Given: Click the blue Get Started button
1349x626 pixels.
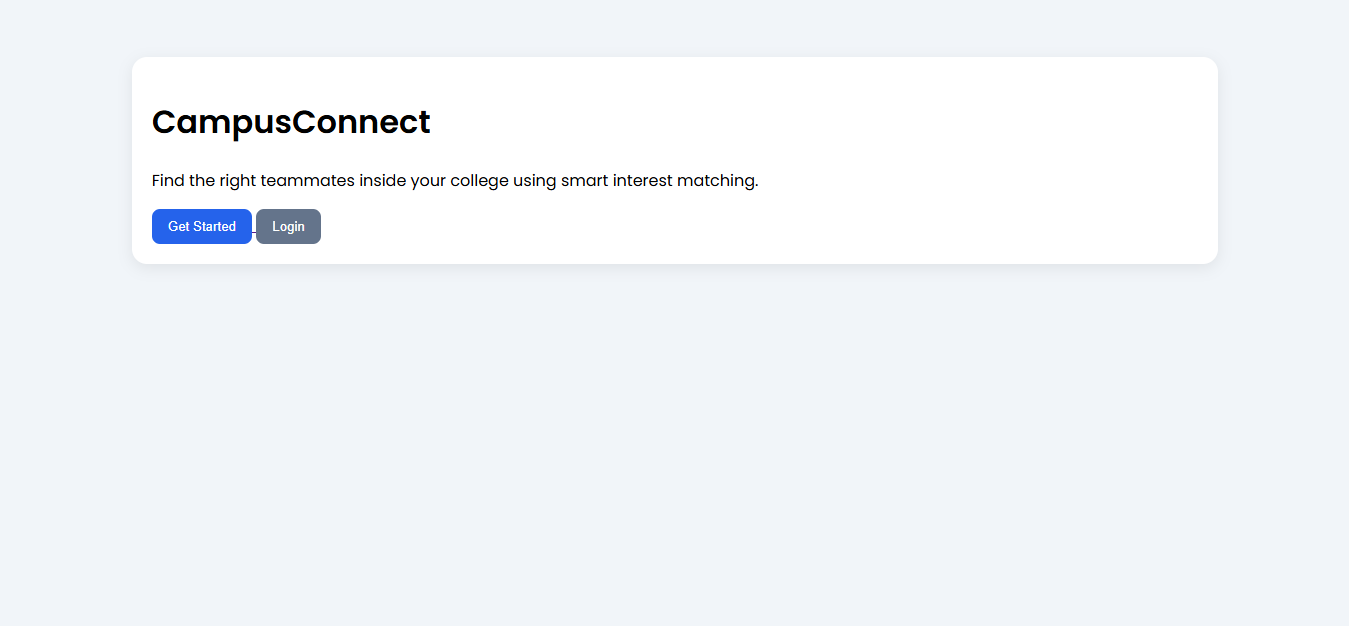Looking at the screenshot, I should point(202,226).
